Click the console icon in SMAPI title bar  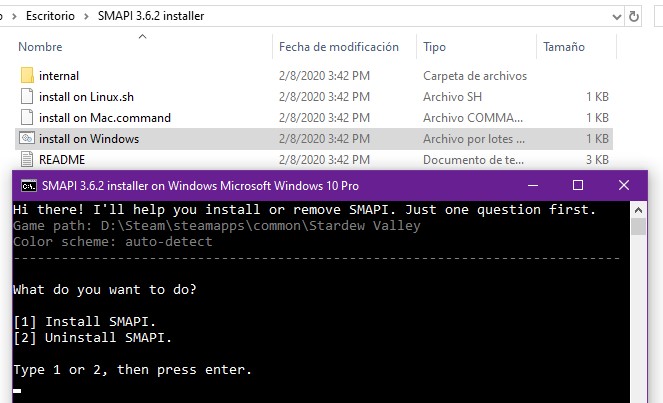coord(29,186)
